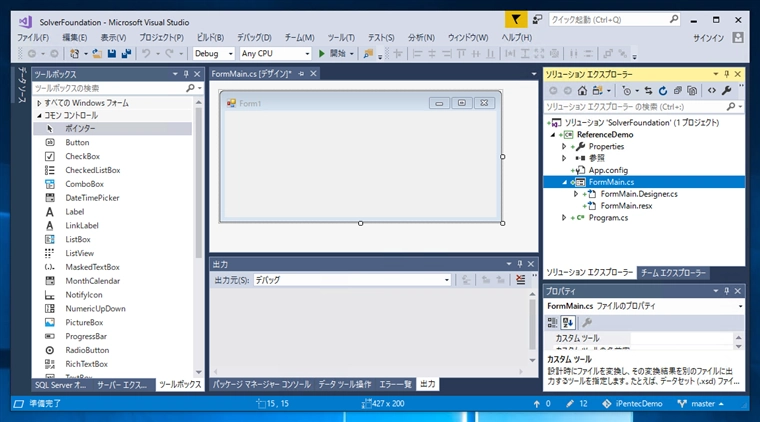Open the Tools menu

pos(341,37)
